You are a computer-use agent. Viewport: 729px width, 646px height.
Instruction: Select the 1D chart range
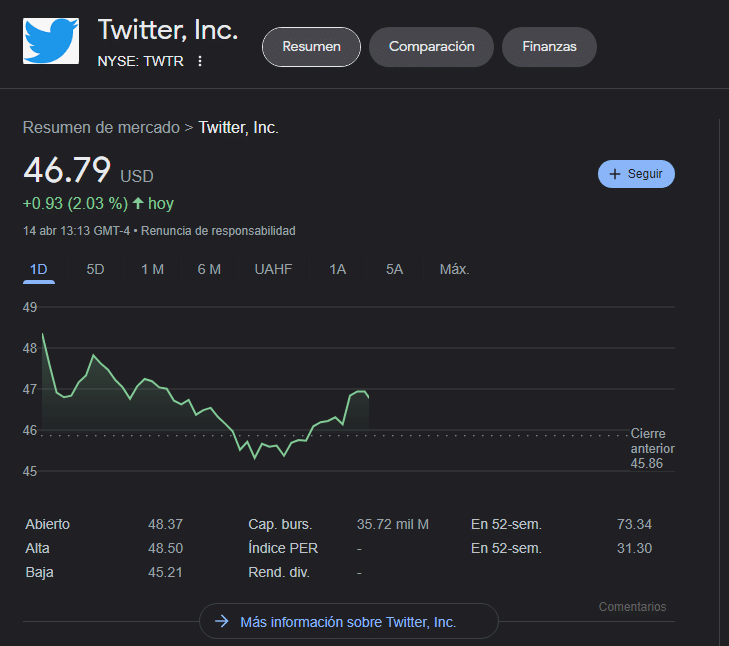[x=39, y=269]
